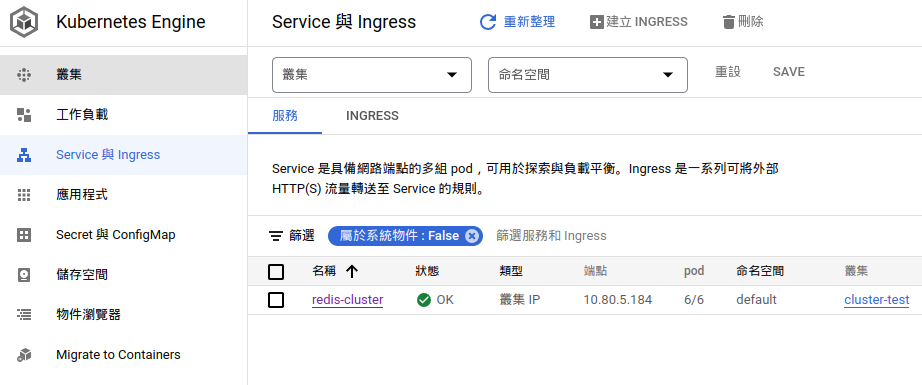Click the 端點 column header

coord(596,272)
